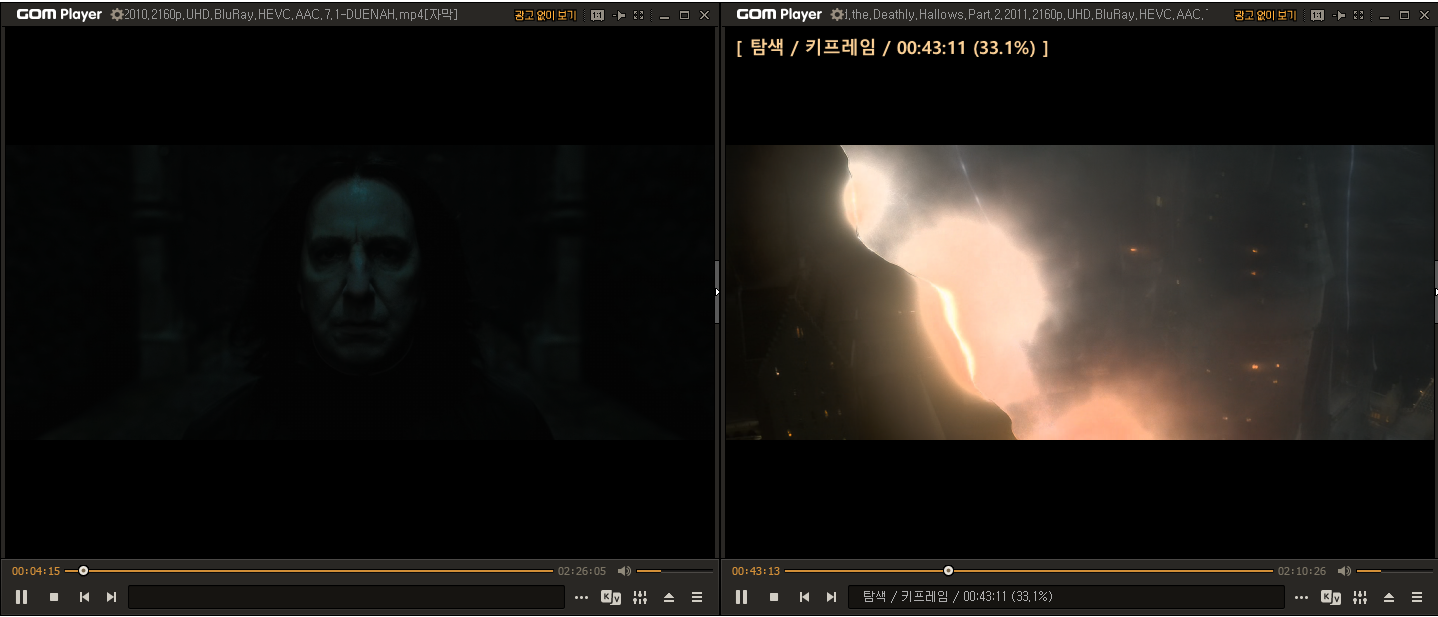
Task: Enter fullscreen in Deathly Hallows Part 2 window
Action: (x=1359, y=15)
